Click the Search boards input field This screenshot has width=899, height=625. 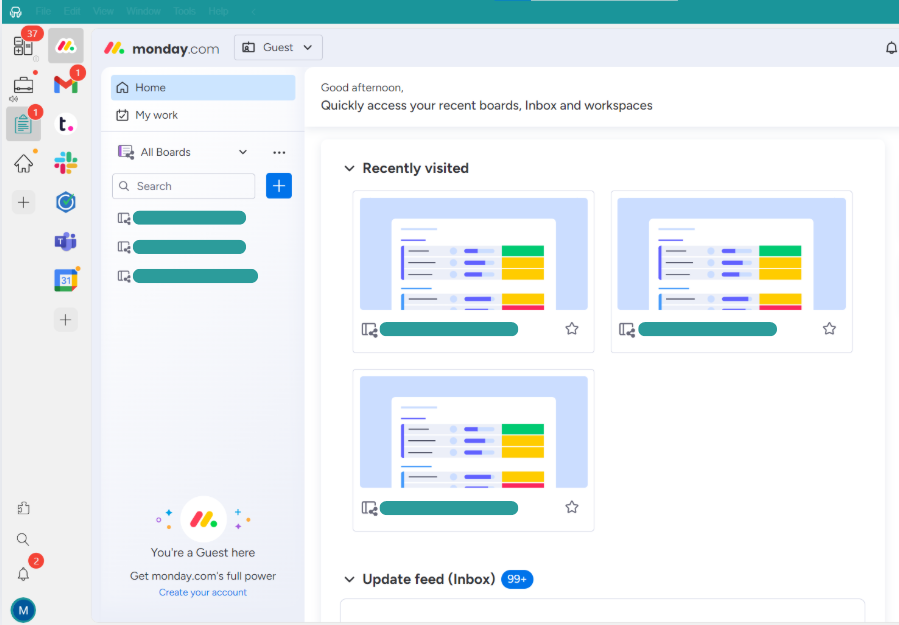(183, 186)
